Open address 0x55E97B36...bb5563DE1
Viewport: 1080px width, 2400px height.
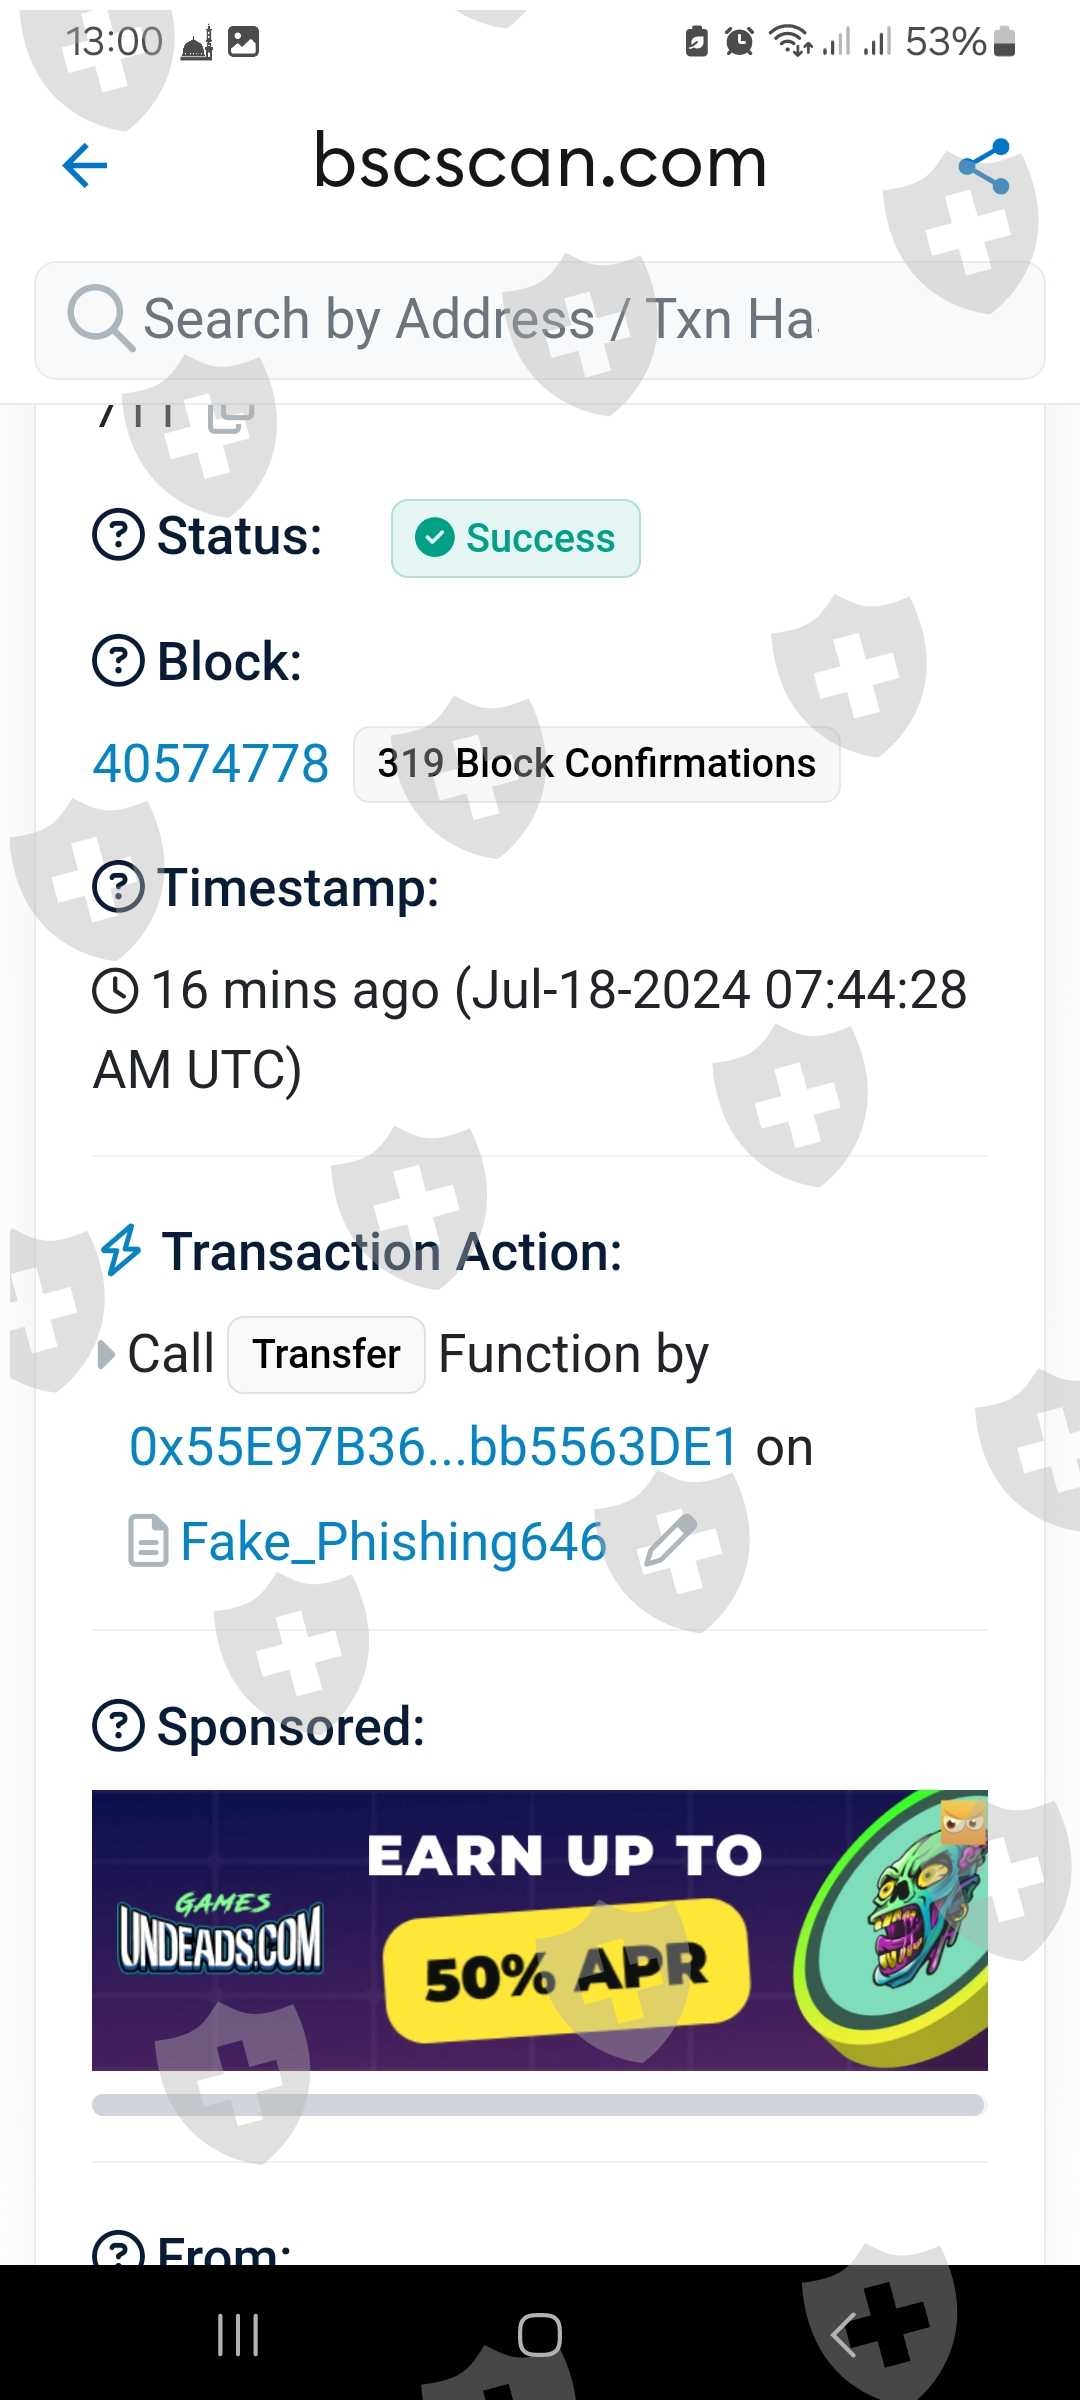pos(434,1447)
